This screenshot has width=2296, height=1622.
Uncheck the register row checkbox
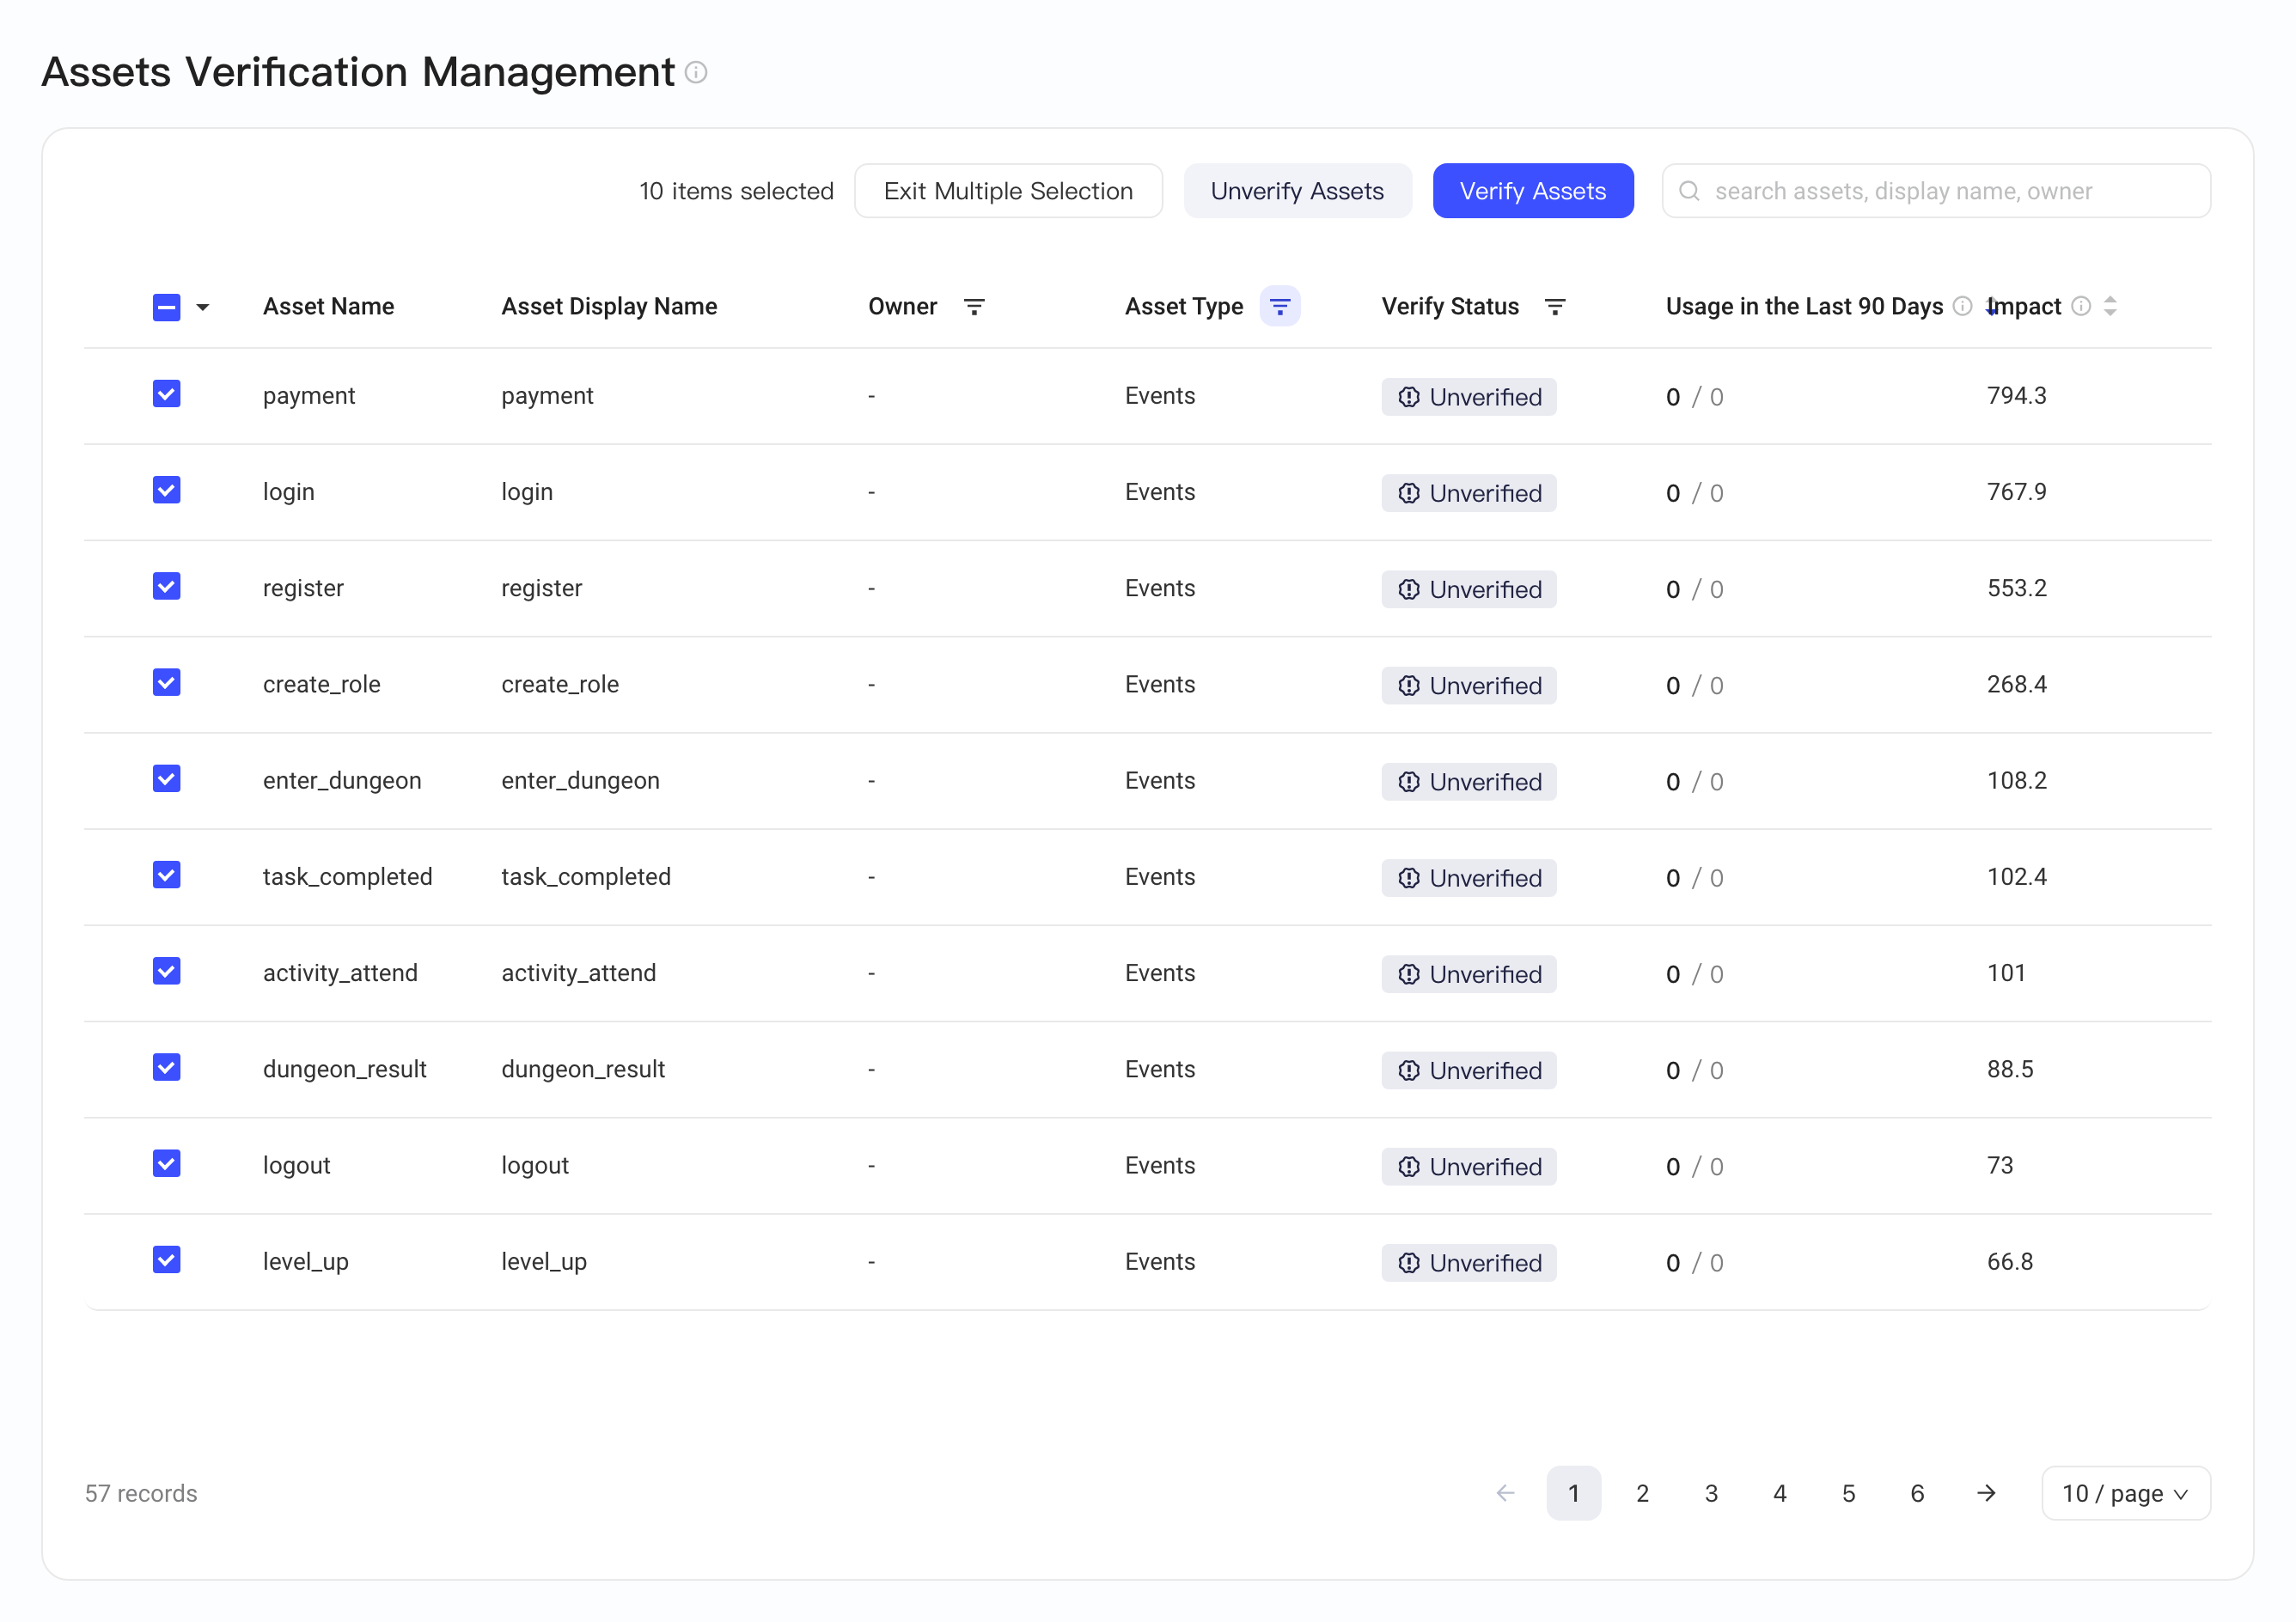point(167,586)
